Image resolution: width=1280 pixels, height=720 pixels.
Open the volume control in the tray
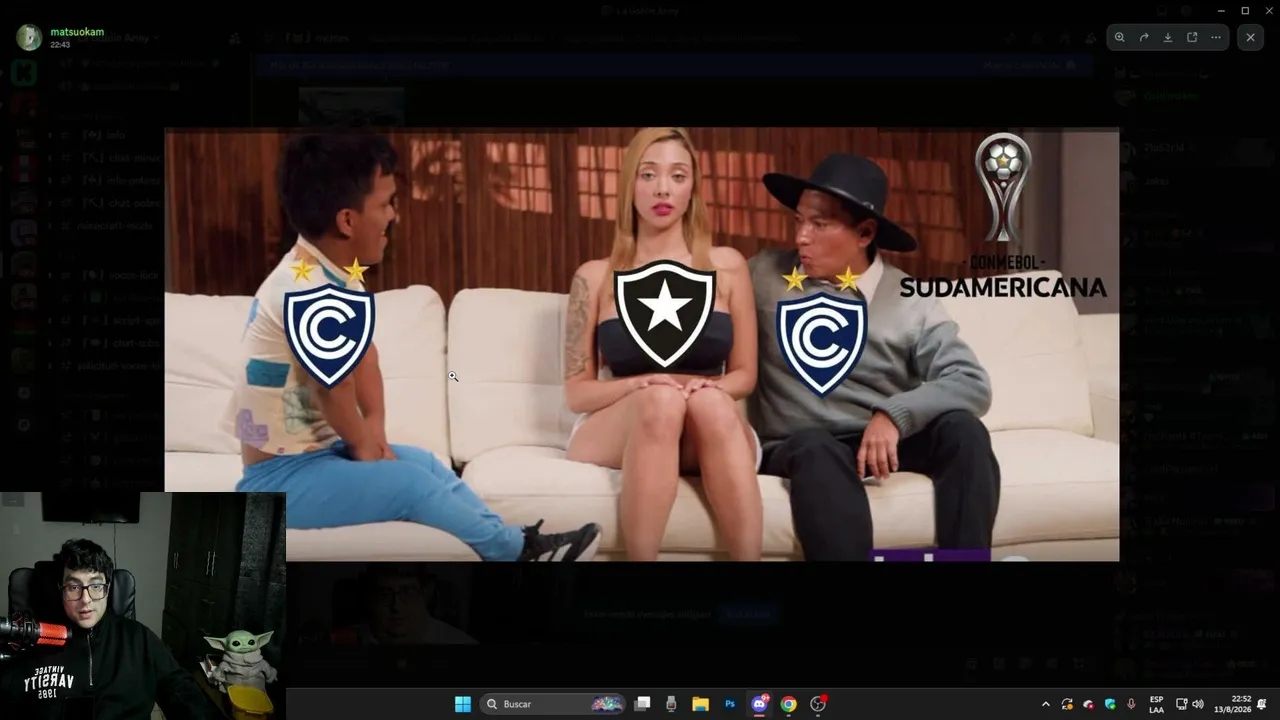point(1198,704)
